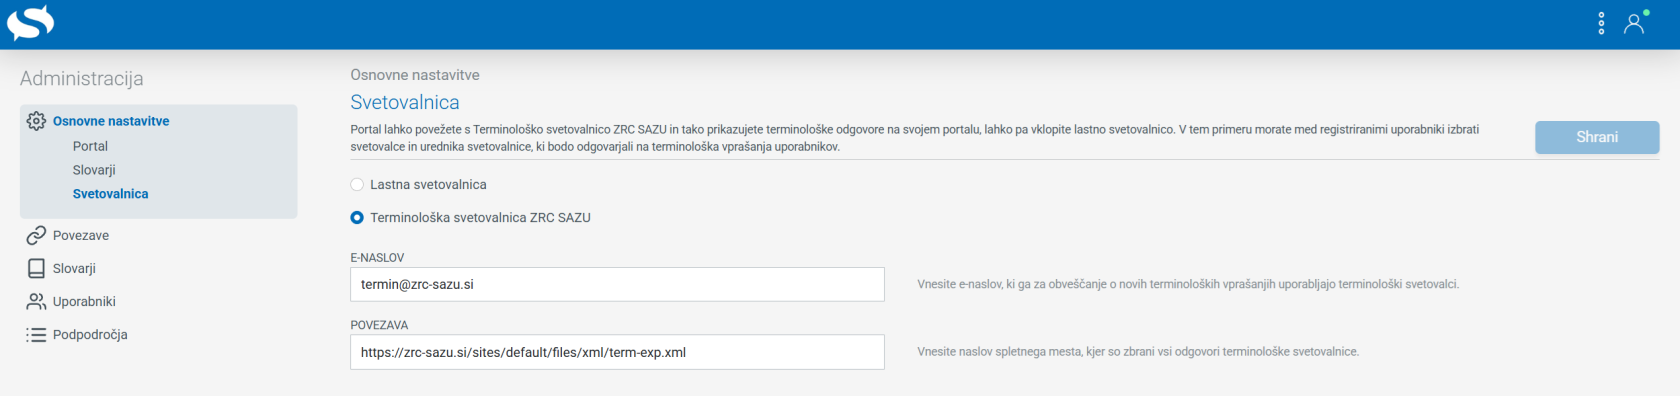
Task: Open Osnovne nastavitve section
Action: pos(111,121)
